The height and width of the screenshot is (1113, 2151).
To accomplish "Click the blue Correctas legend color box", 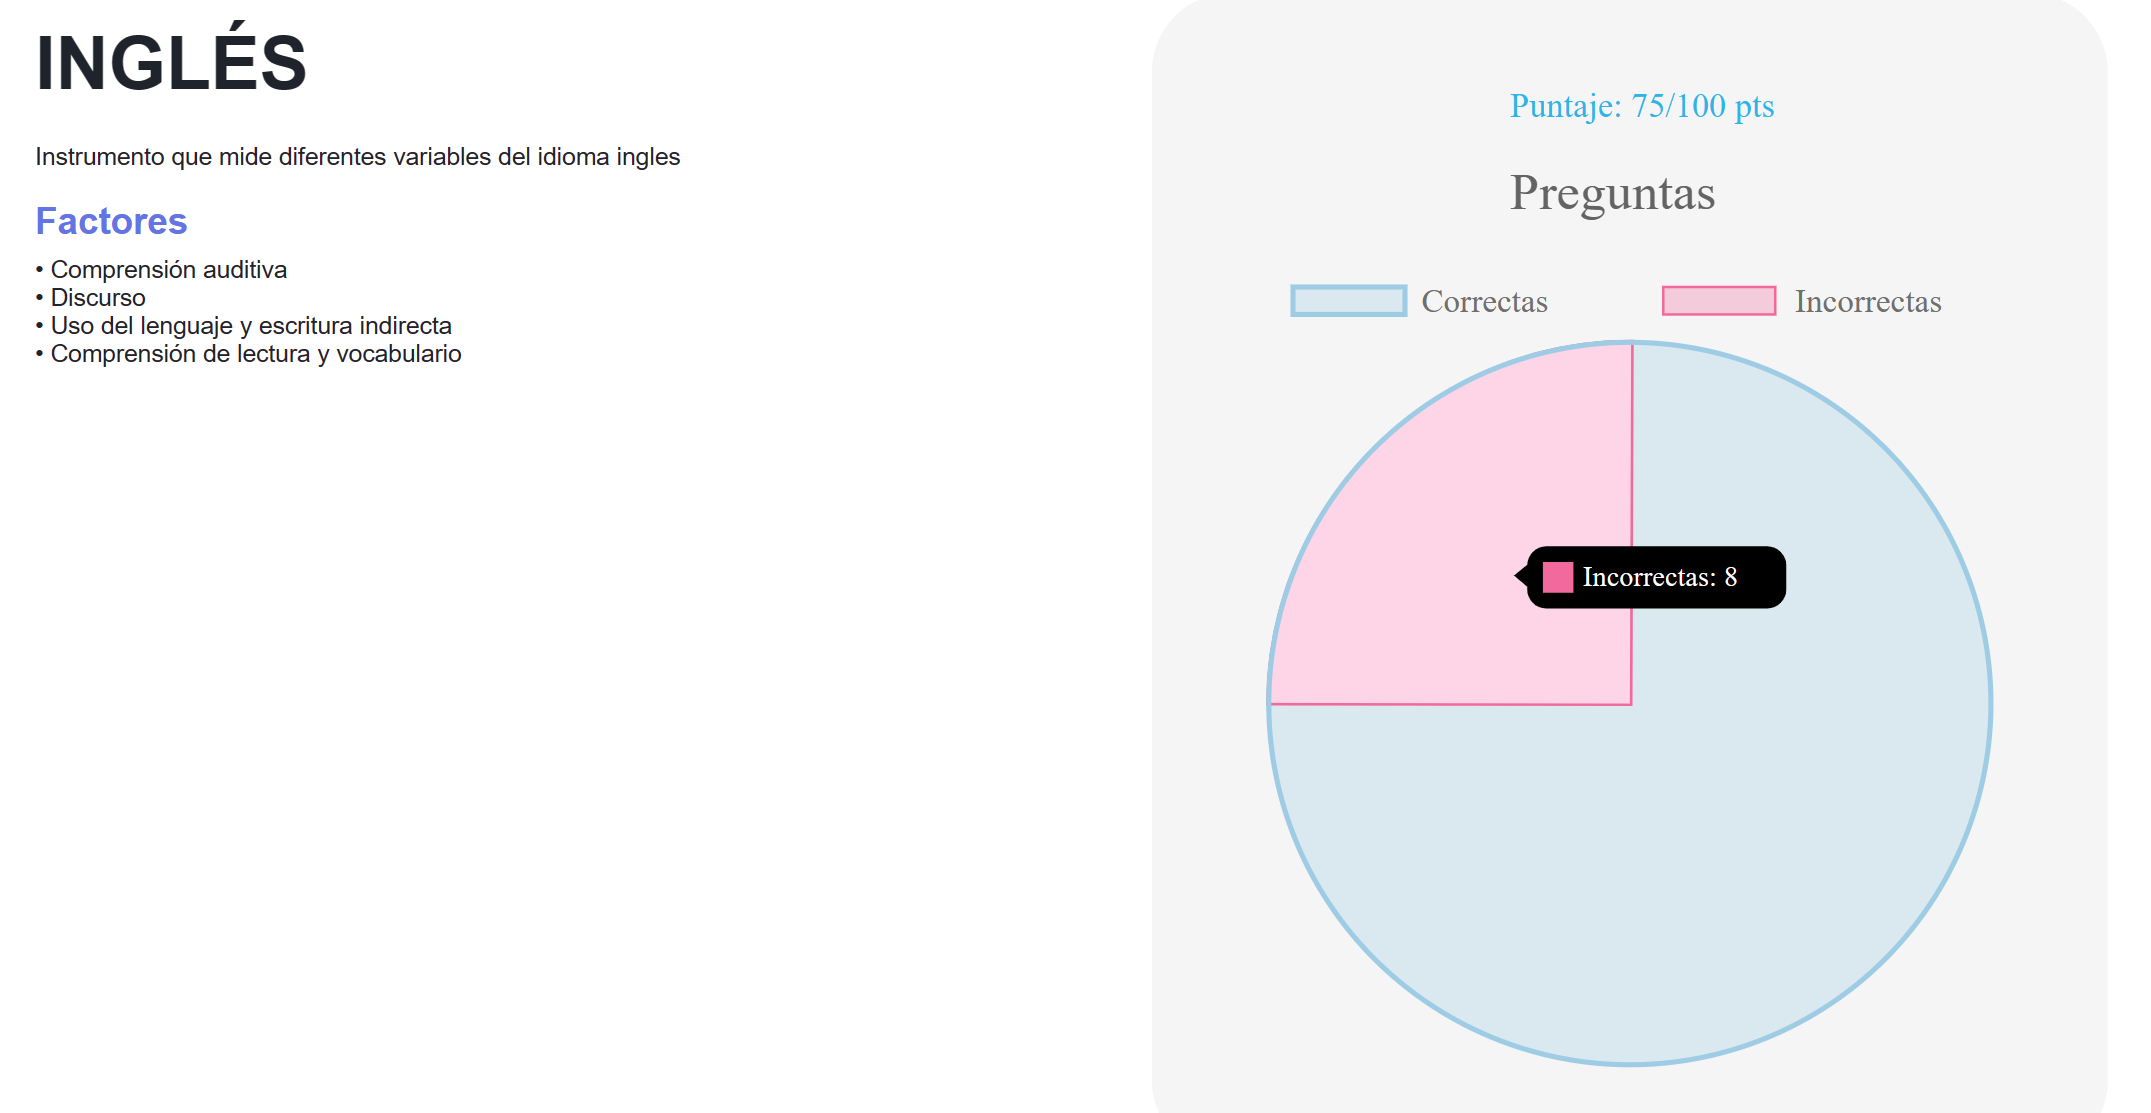I will 1348,301.
